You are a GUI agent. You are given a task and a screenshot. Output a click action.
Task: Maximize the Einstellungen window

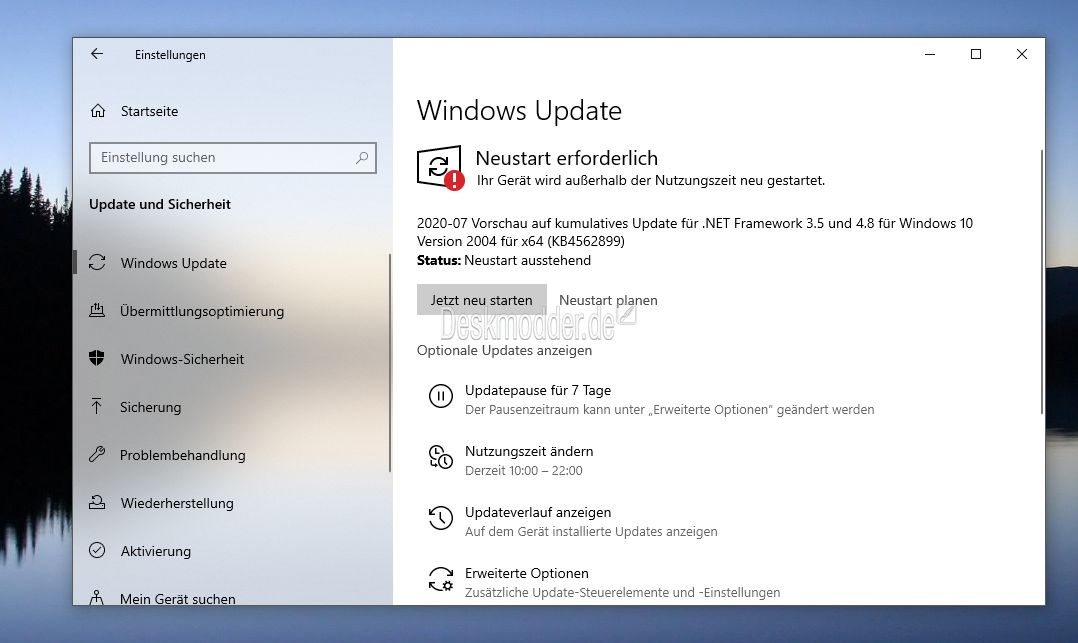pyautogui.click(x=976, y=54)
